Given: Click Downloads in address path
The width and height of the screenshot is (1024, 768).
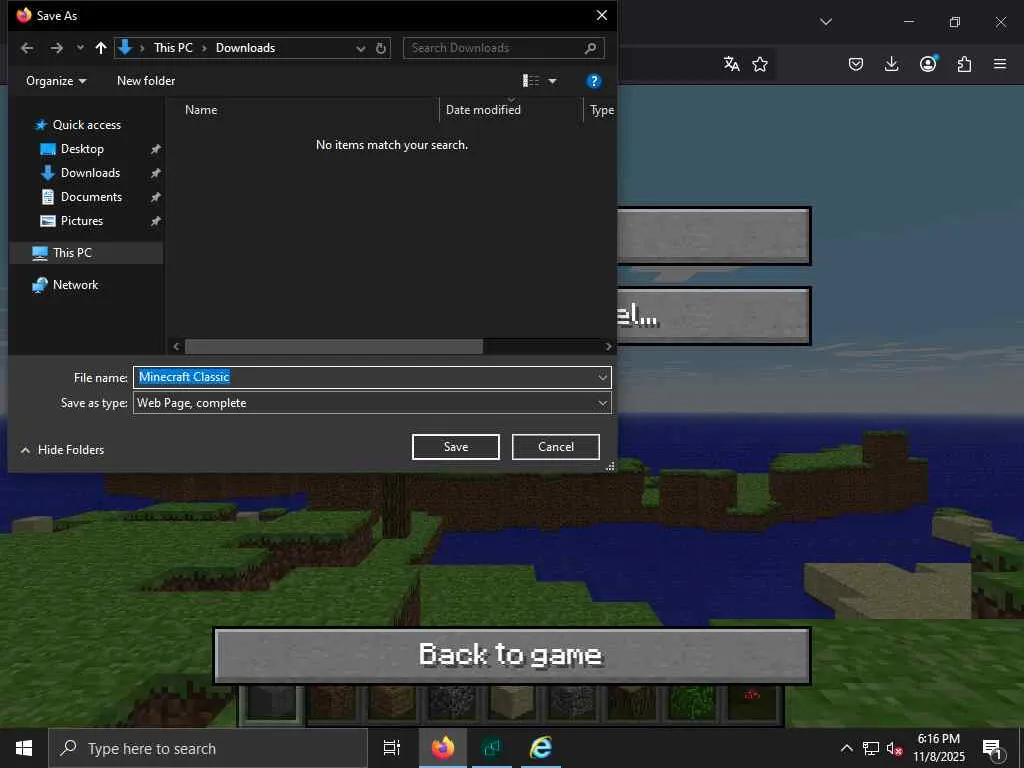Looking at the screenshot, I should [x=246, y=48].
